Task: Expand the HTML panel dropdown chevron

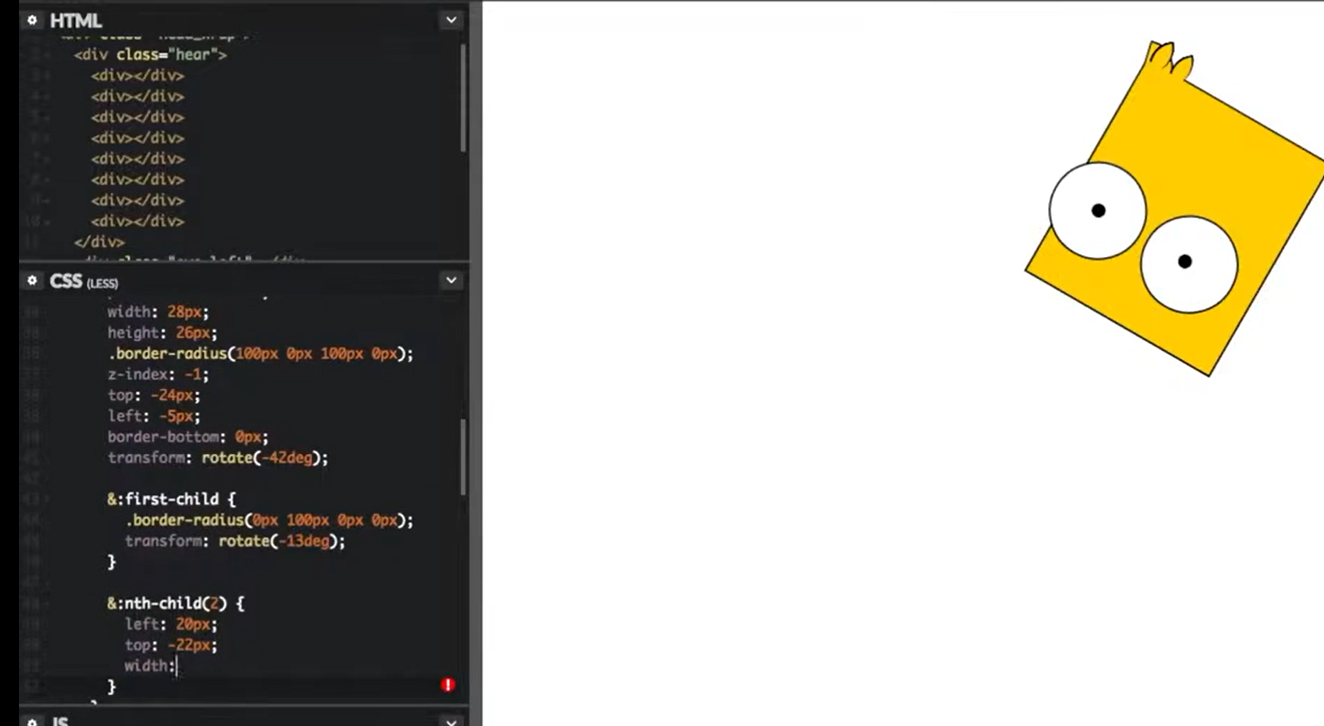Action: point(451,20)
